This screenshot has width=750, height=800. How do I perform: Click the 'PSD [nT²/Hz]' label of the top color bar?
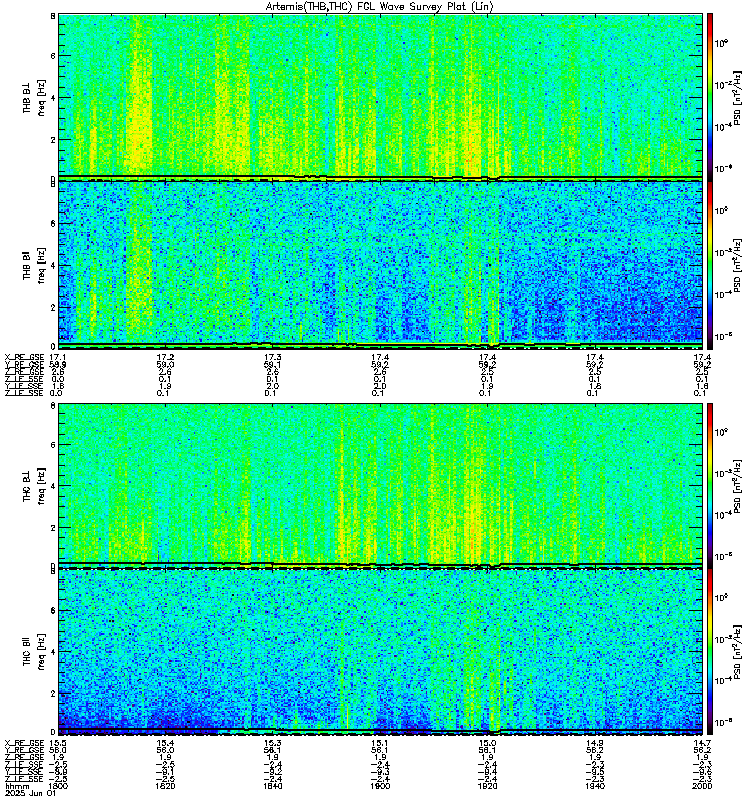[x=738, y=97]
